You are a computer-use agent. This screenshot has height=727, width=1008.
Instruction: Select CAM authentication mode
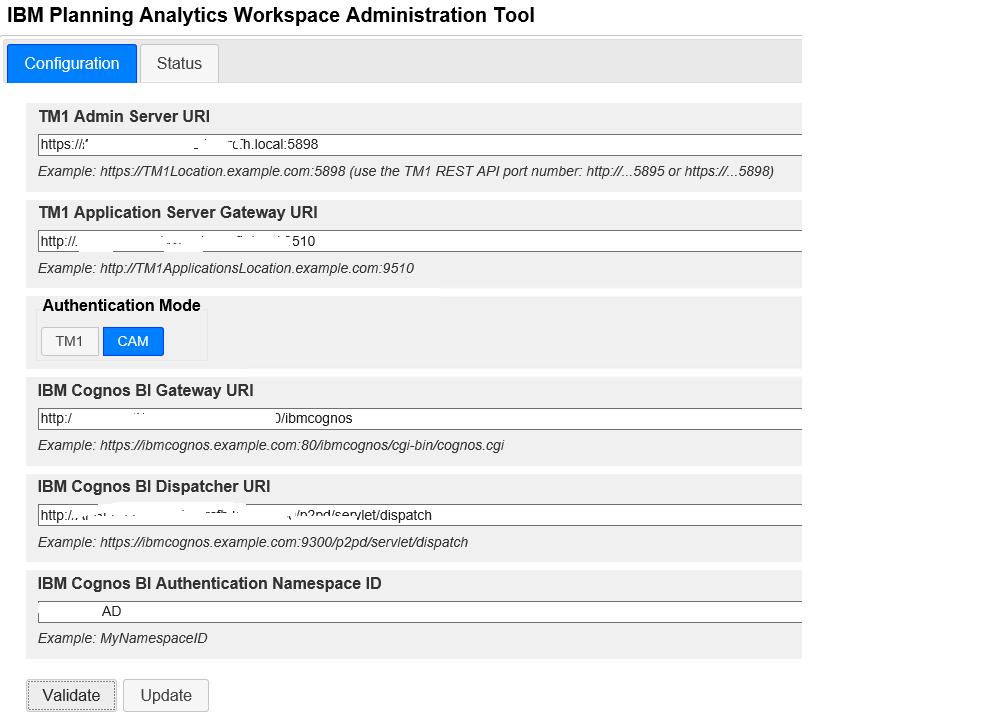click(133, 341)
